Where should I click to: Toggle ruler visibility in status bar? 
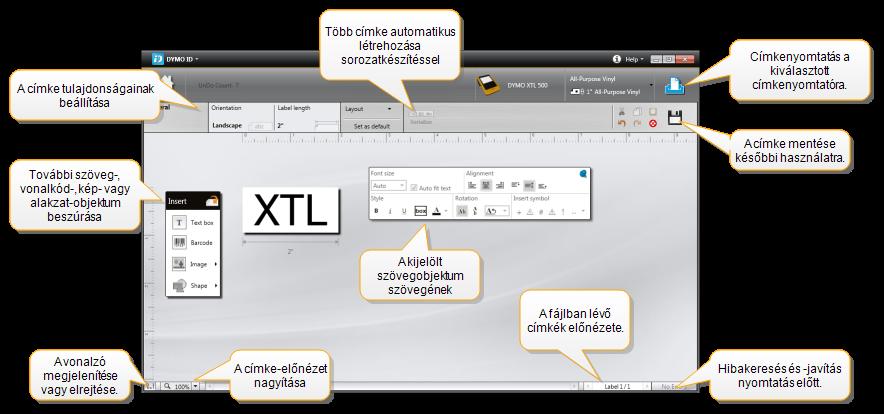coord(151,386)
